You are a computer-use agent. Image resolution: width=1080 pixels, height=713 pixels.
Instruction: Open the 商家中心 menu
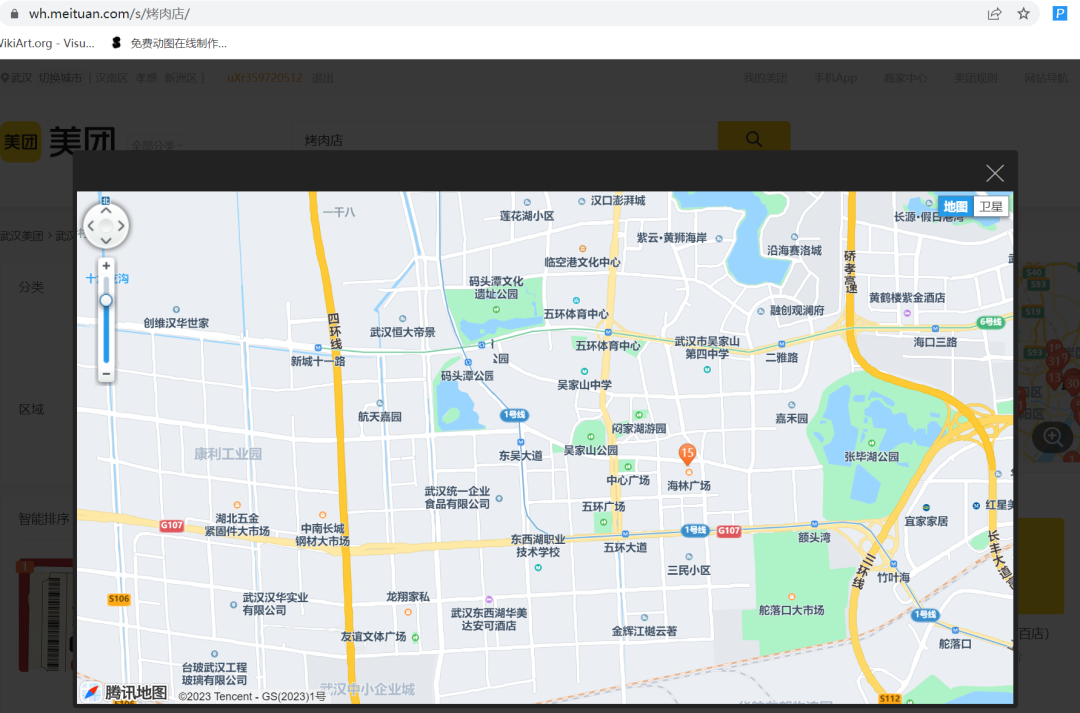coord(905,78)
